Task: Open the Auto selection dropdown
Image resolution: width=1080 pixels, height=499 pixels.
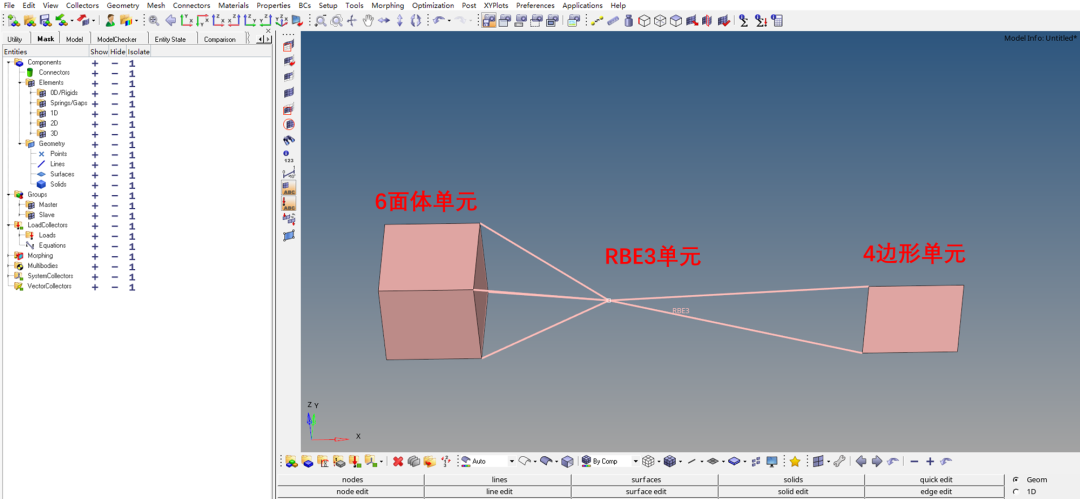Action: (511, 461)
